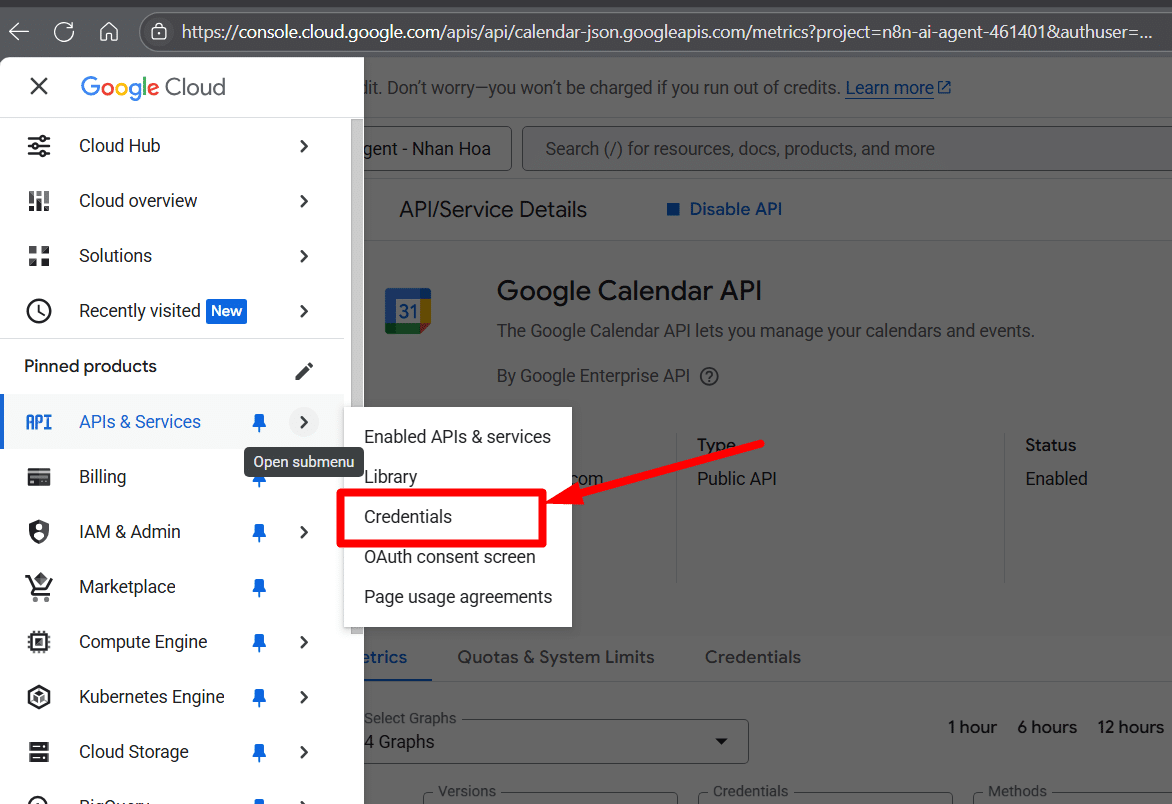Open APIs & Services from the menu
Screen dimensions: 1172x804
140,422
